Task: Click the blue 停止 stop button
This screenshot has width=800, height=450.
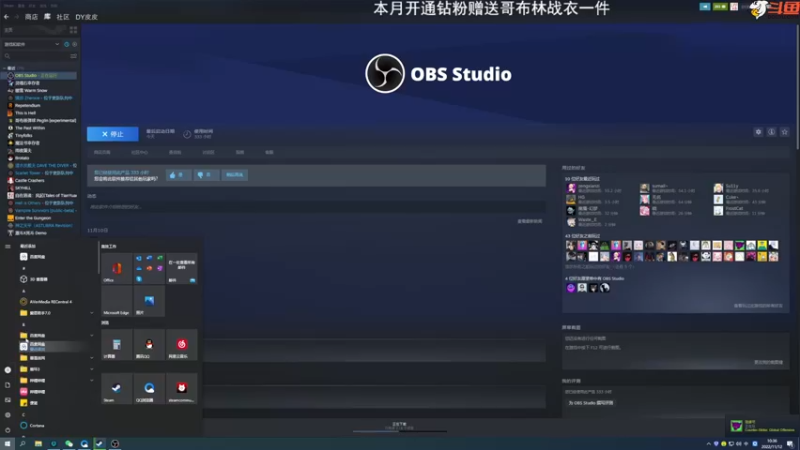Action: point(112,134)
